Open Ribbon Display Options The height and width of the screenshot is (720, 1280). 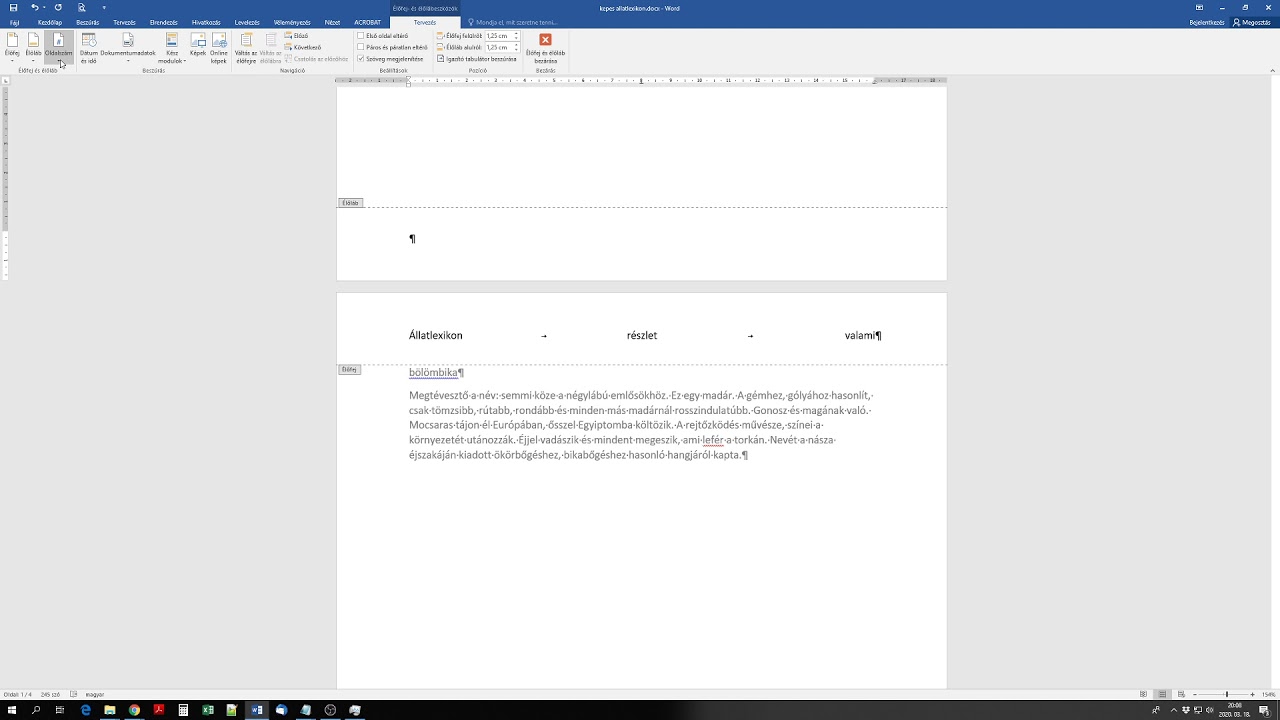tap(1199, 7)
